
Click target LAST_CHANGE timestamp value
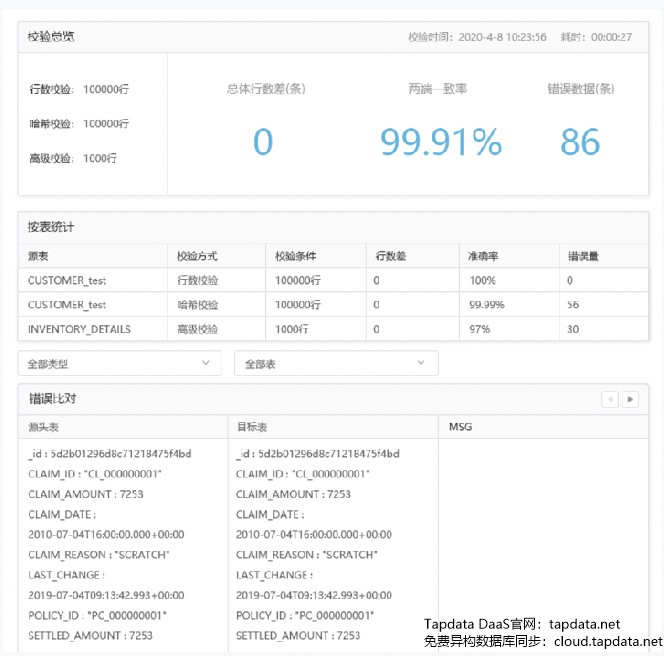pyautogui.click(x=314, y=595)
